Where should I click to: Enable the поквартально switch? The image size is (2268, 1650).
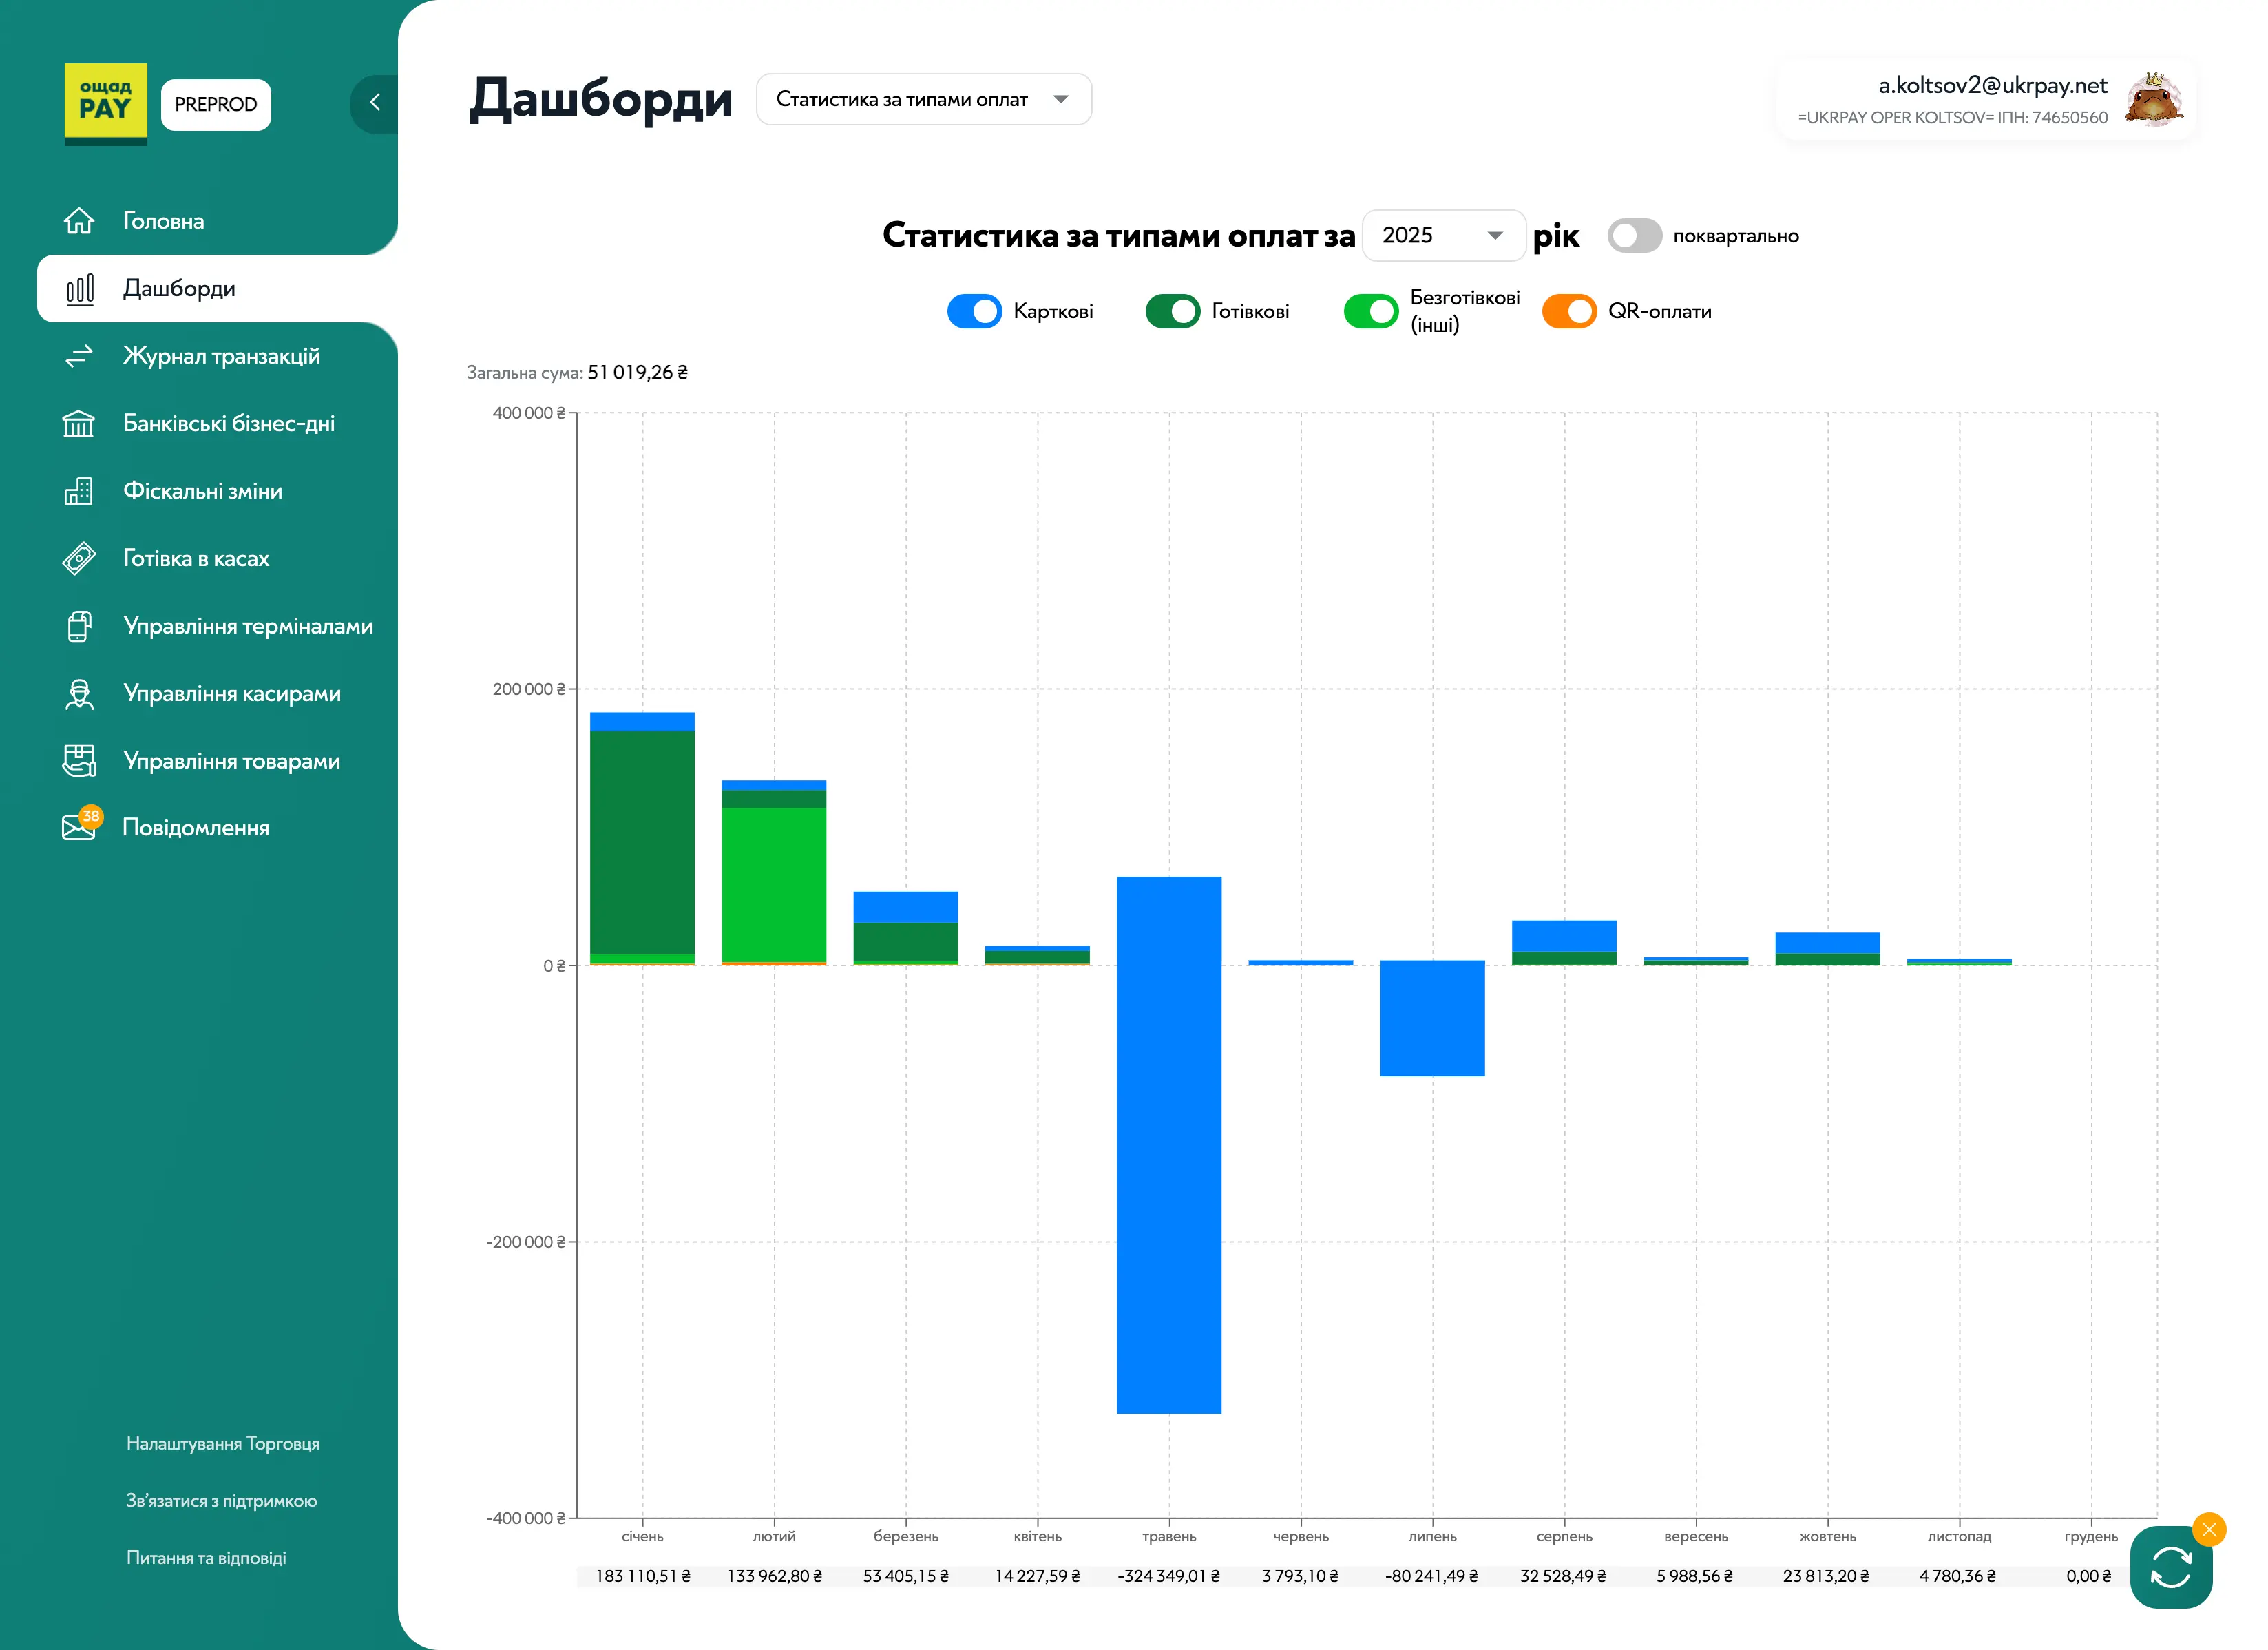click(x=1634, y=236)
